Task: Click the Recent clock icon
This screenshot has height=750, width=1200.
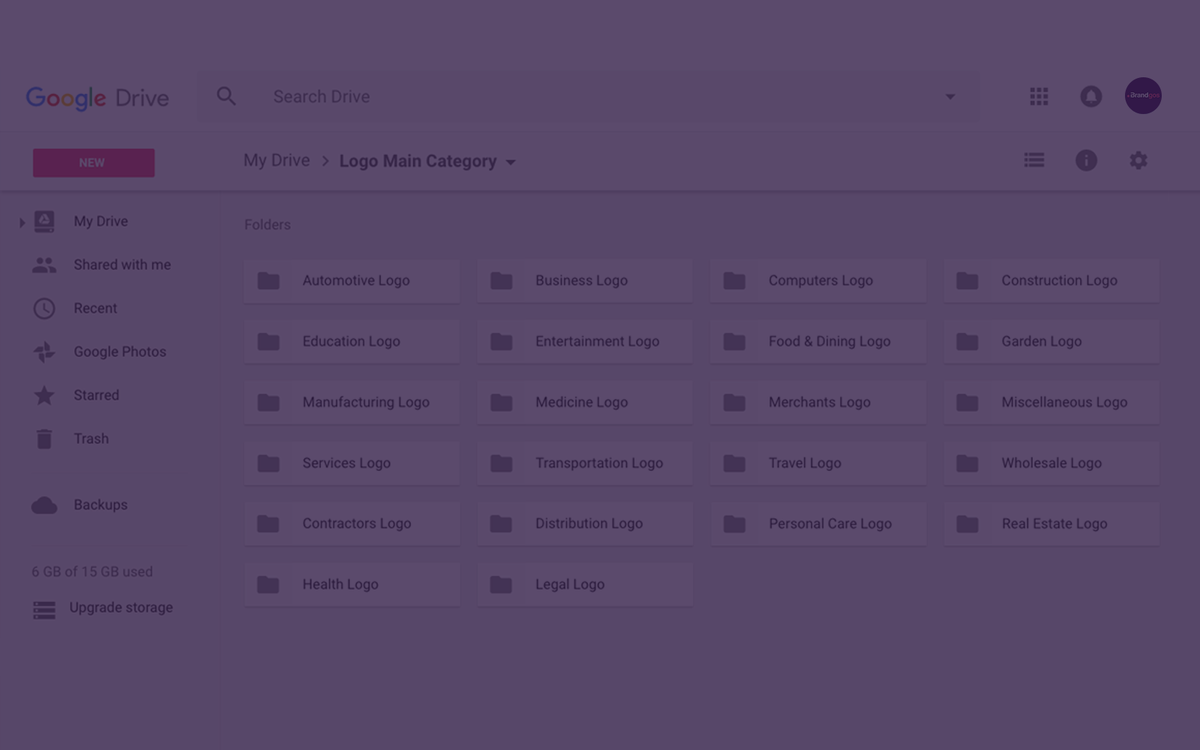Action: pyautogui.click(x=44, y=308)
